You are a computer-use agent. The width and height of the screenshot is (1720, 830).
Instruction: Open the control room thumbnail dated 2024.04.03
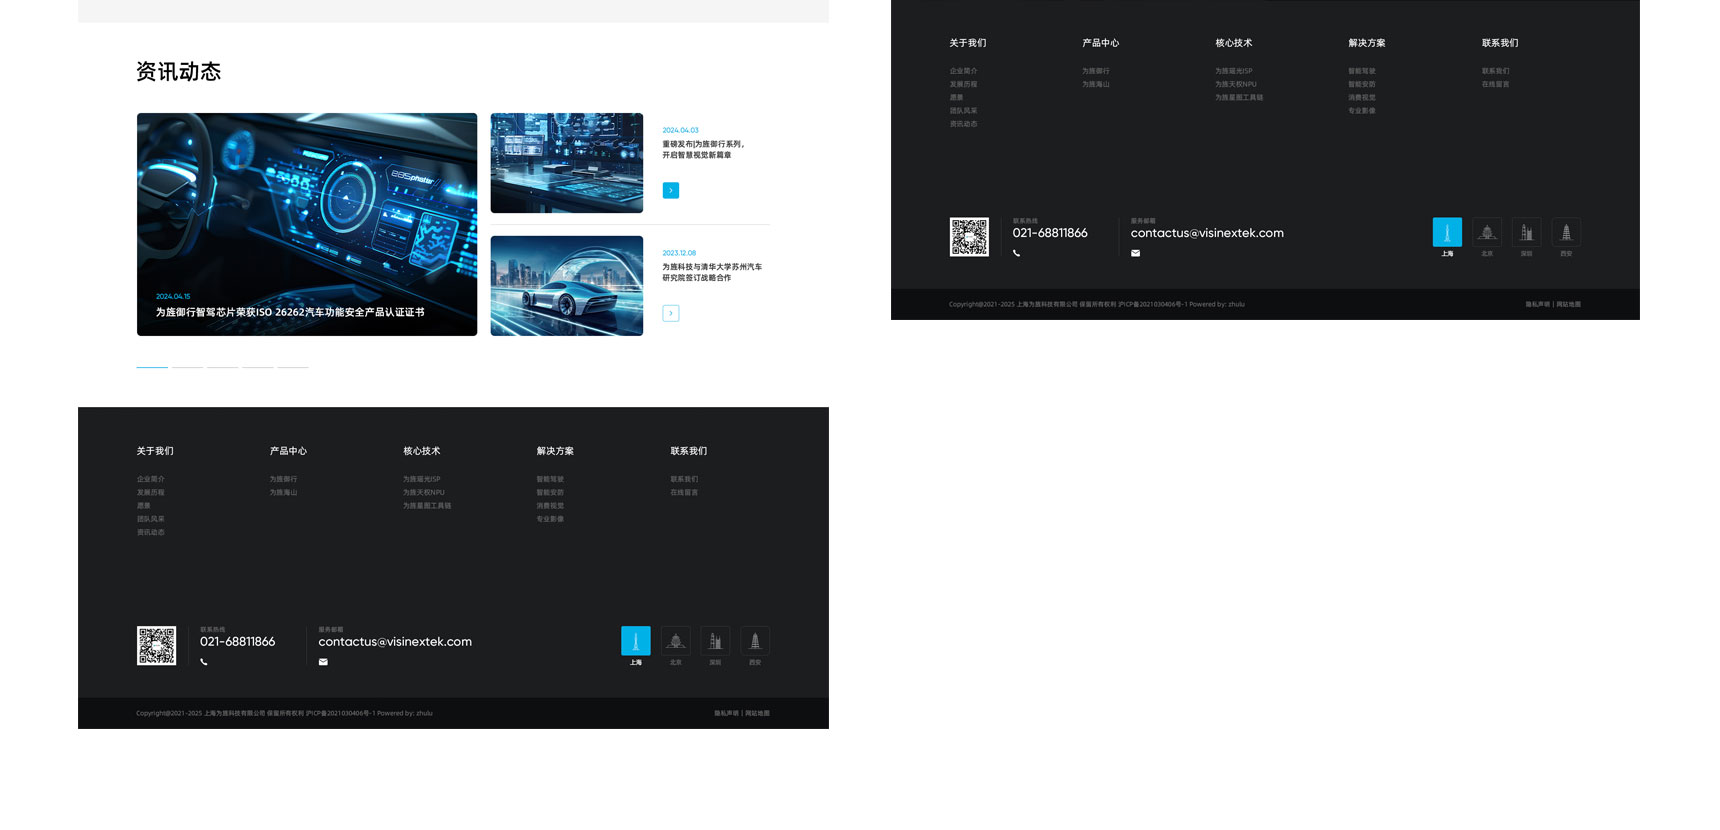click(567, 163)
